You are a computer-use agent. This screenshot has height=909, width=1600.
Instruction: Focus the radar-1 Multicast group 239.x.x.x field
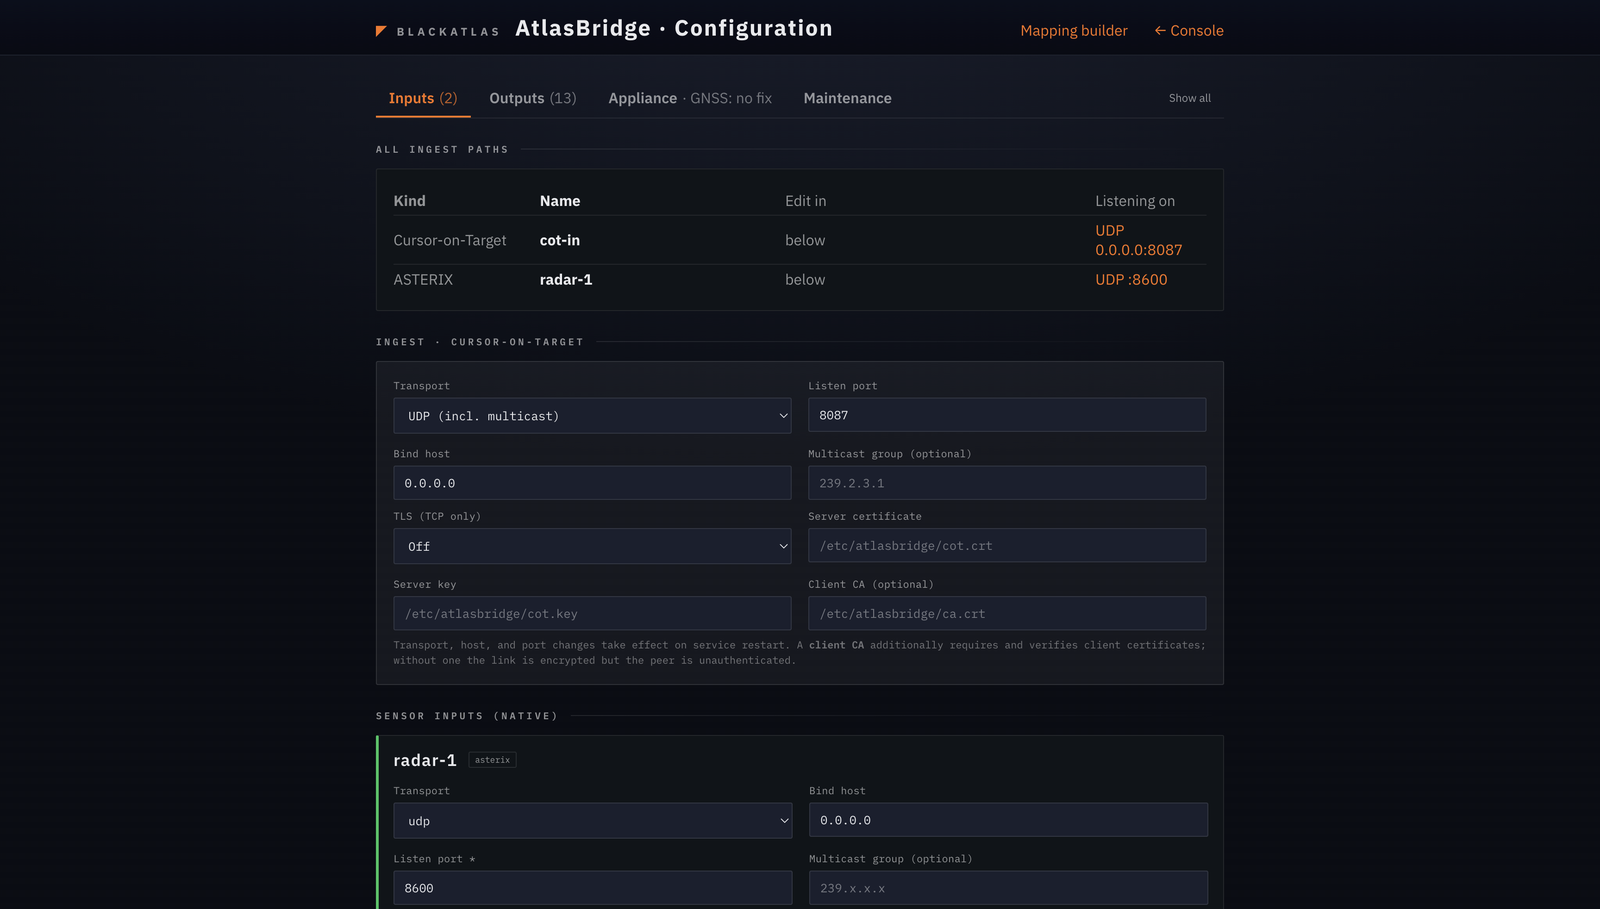tap(1008, 888)
